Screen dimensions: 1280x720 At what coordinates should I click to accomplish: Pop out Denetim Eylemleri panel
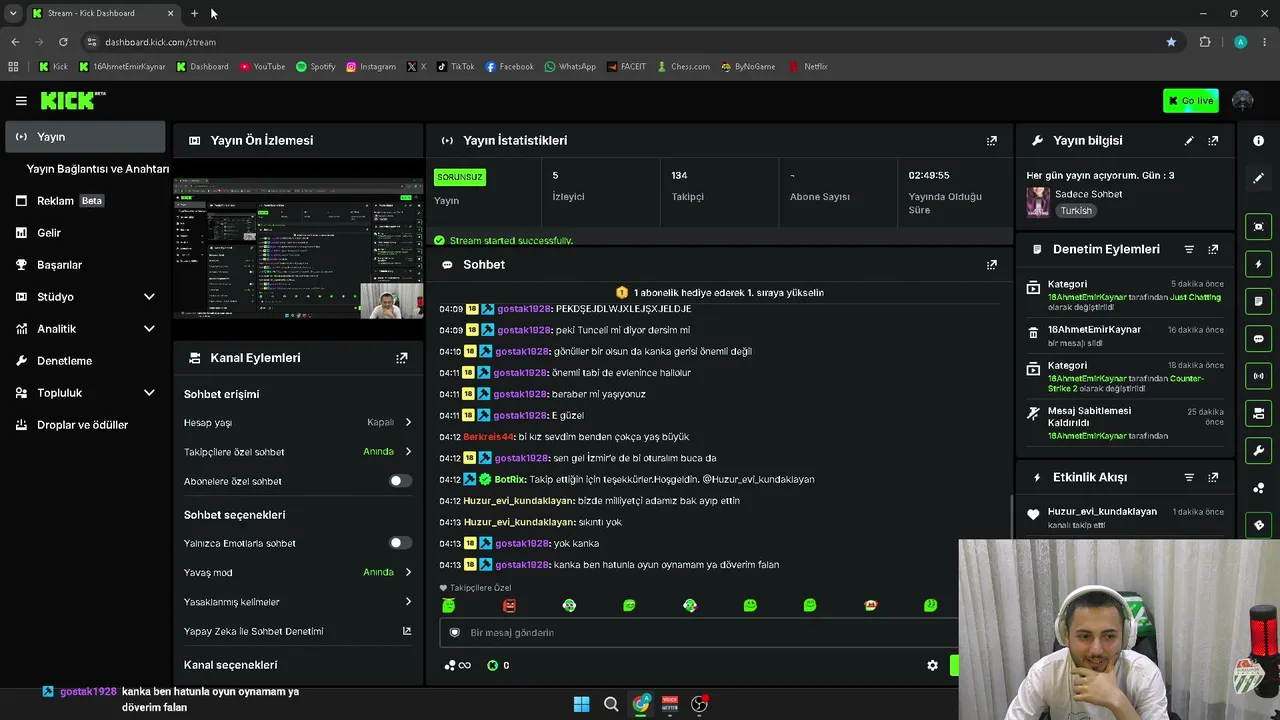(1213, 249)
